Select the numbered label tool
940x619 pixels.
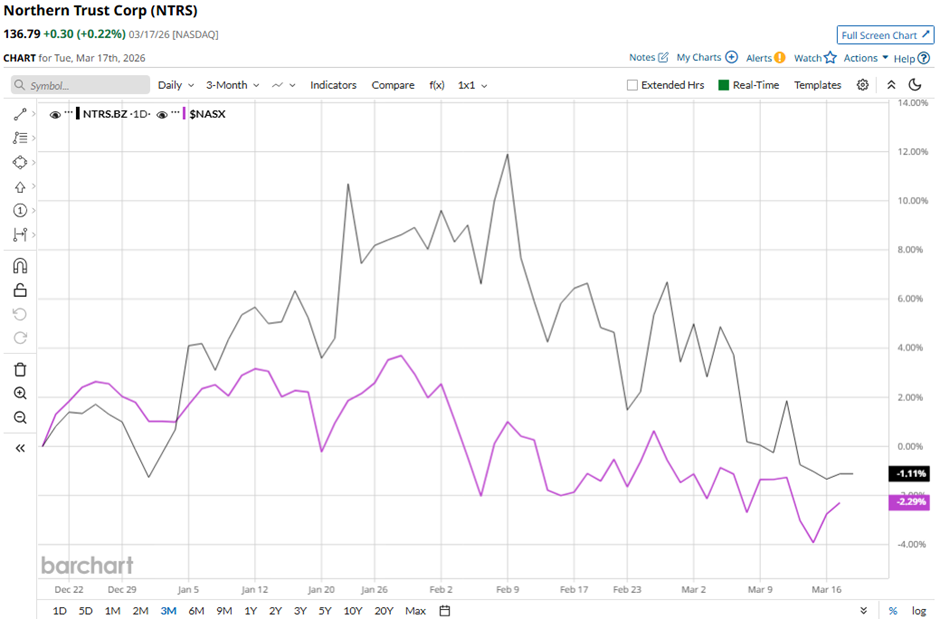[x=20, y=210]
